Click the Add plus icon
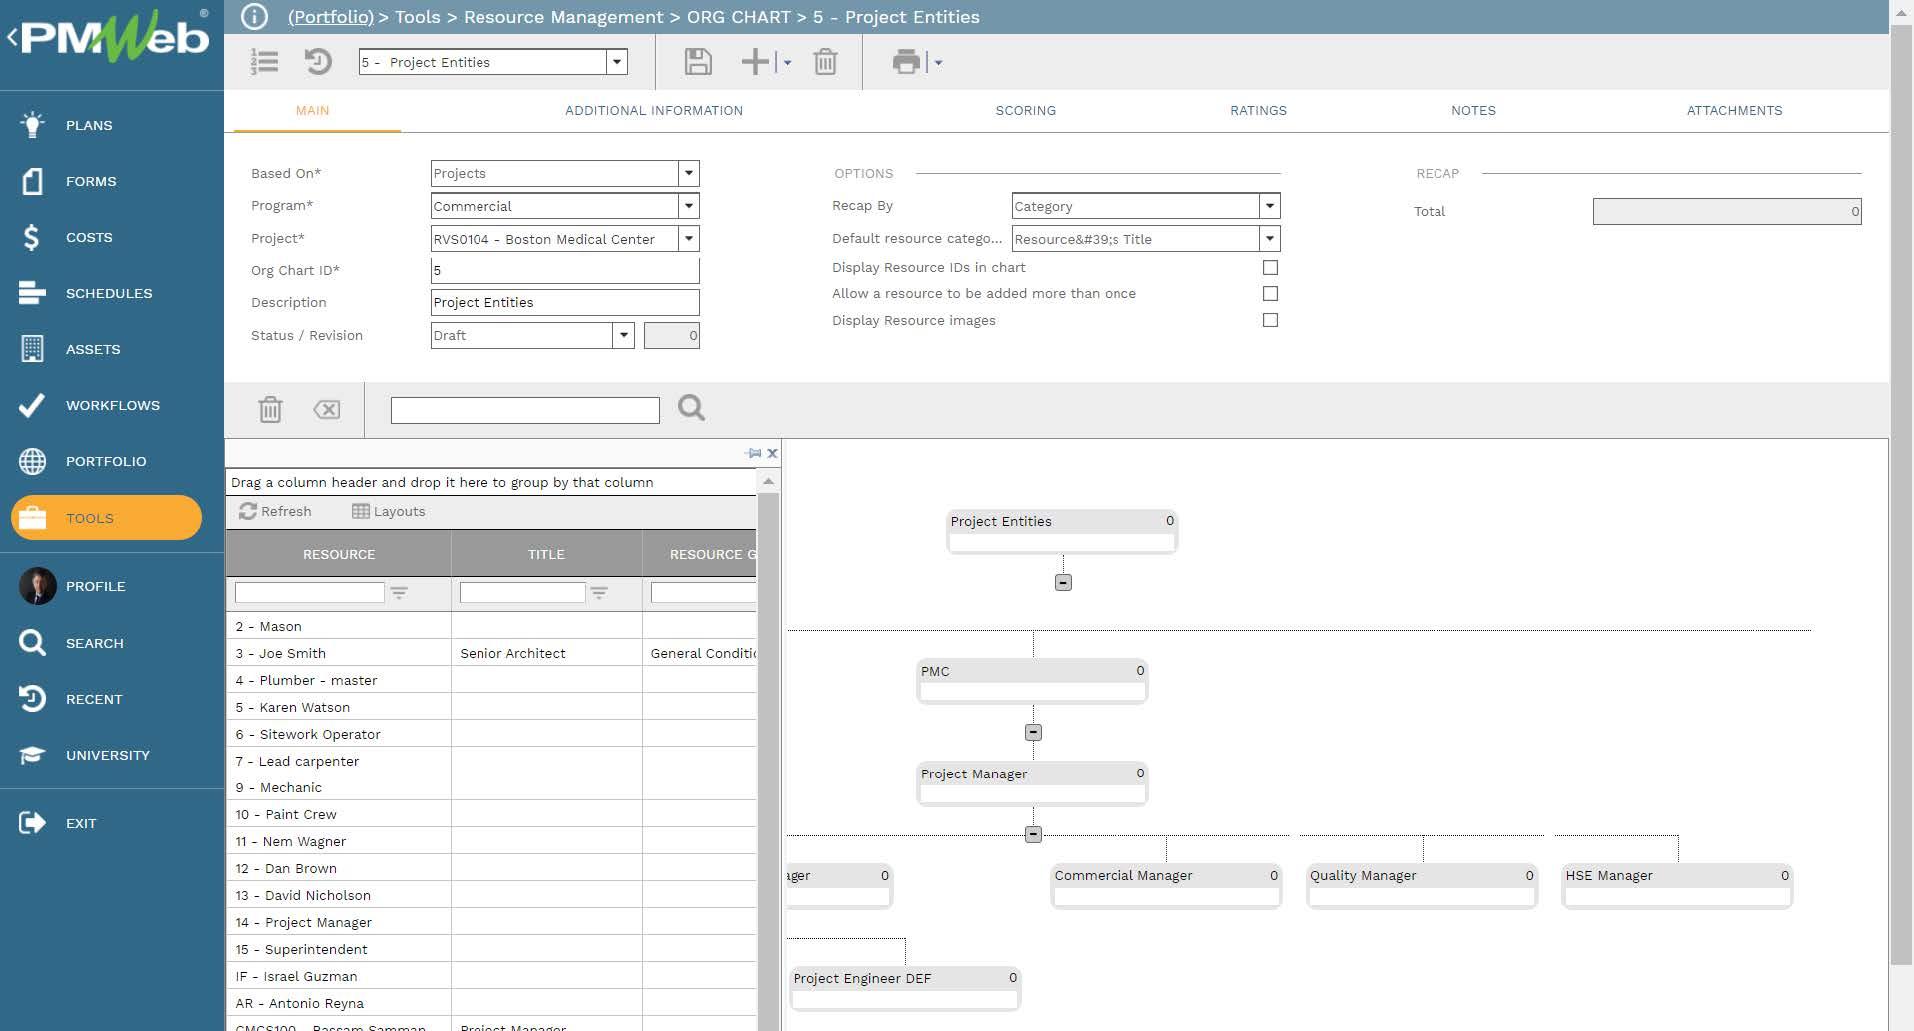This screenshot has height=1031, width=1914. coord(755,62)
